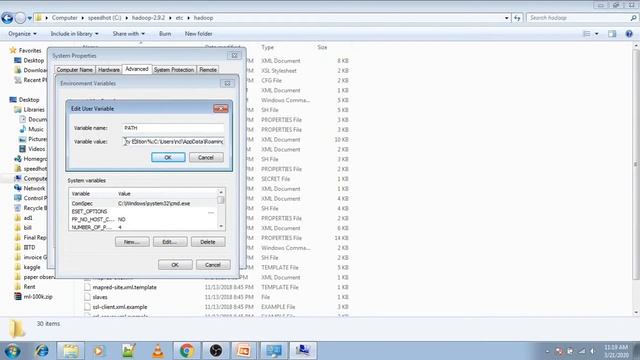Click the Type column header
Image resolution: width=640 pixels, height=360 pixels.
(x=268, y=47)
